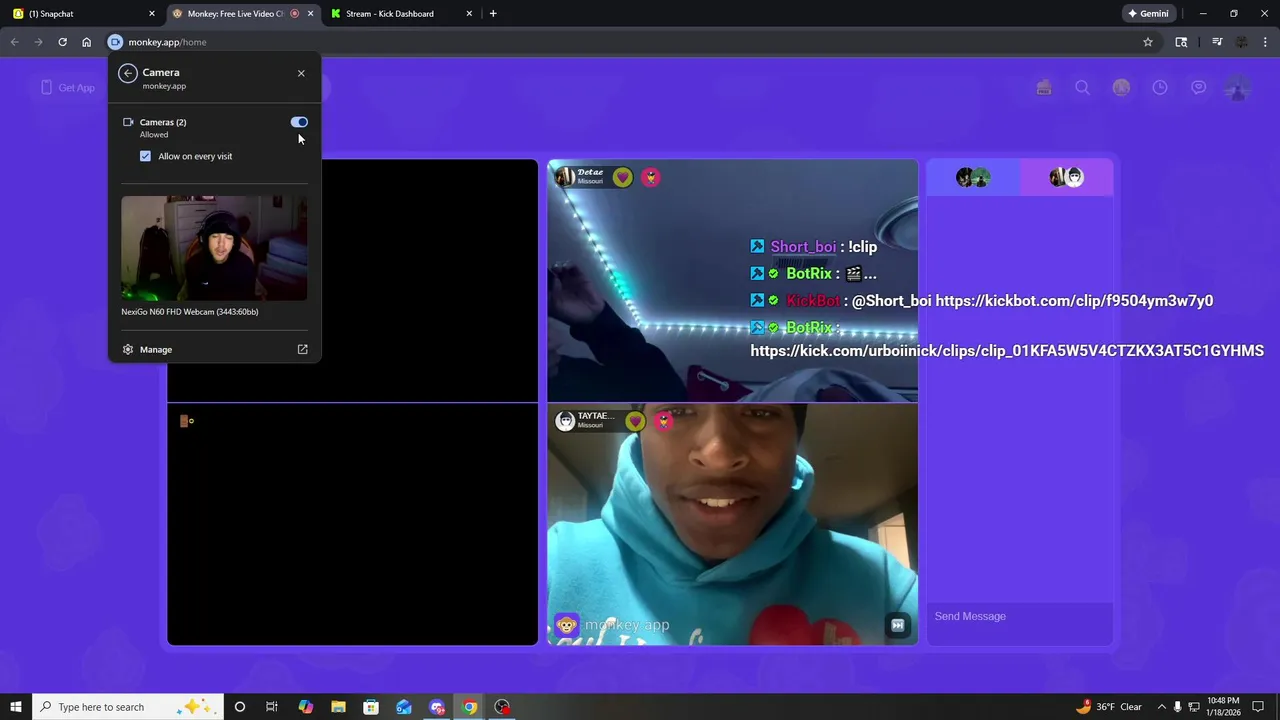This screenshot has height=720, width=1280.
Task: Open the kickbot.com clip link
Action: 1074,301
